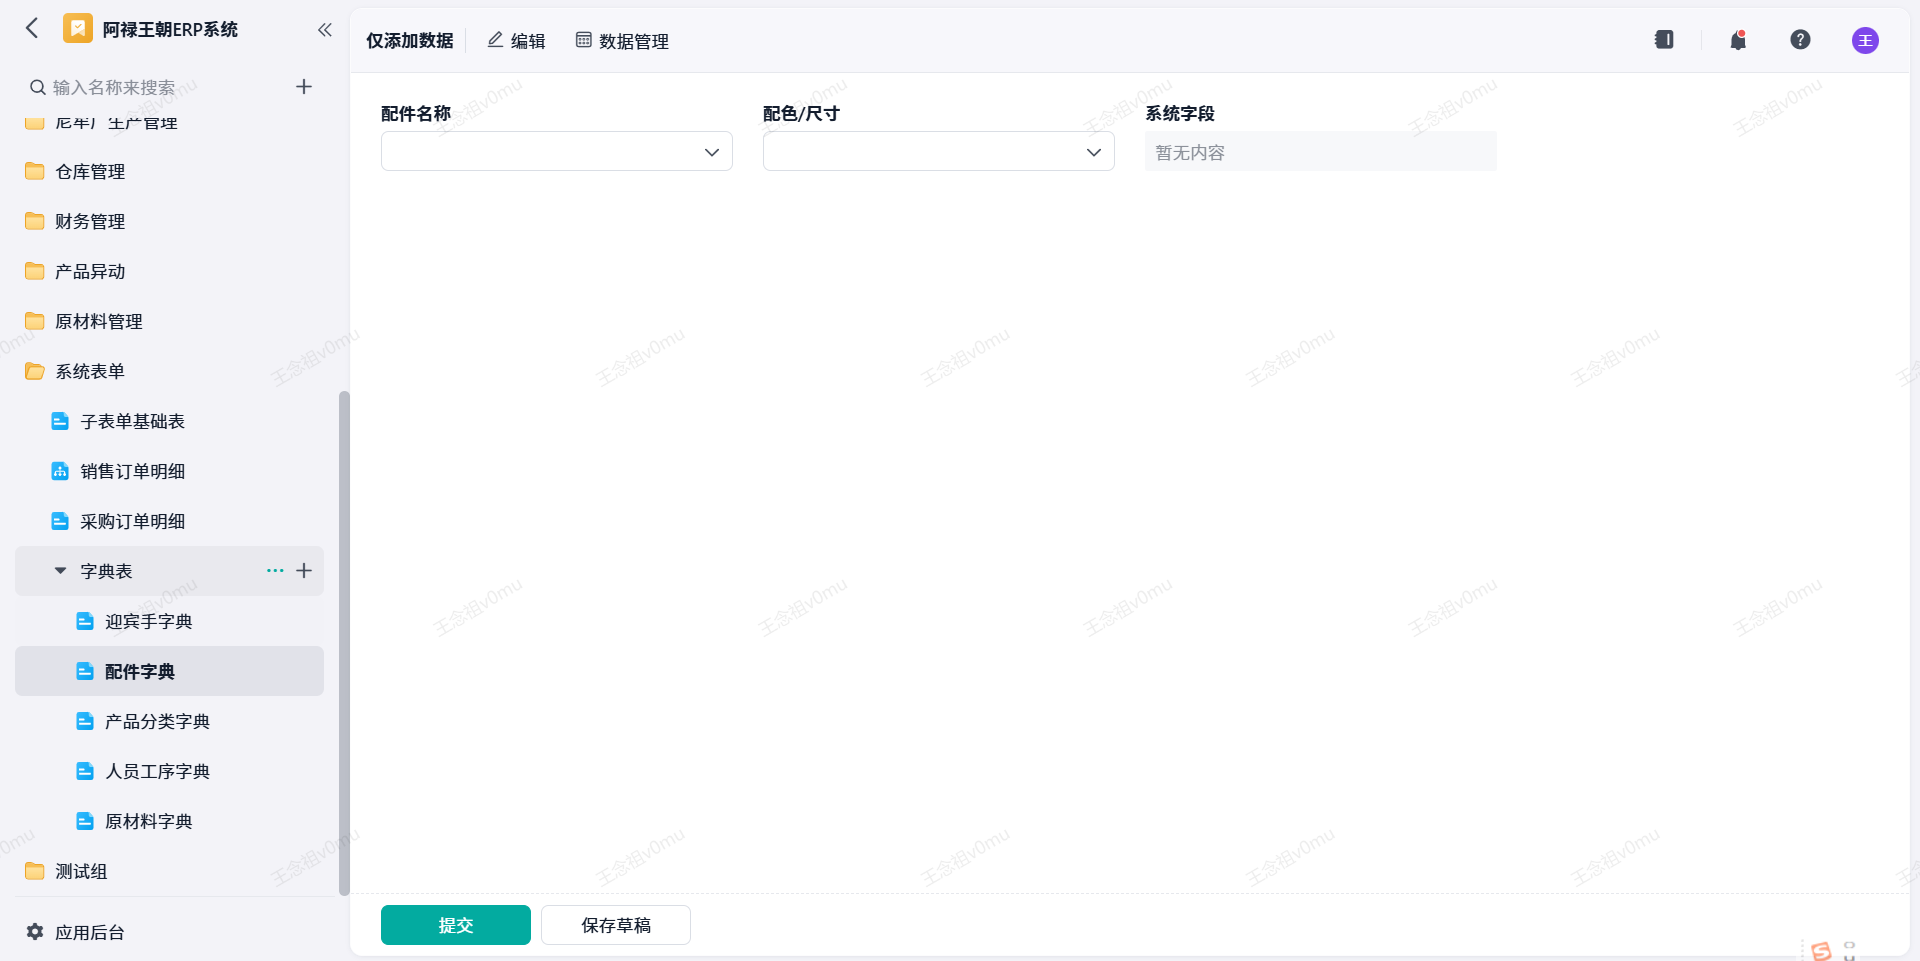Open 原材料字典 form

click(x=170, y=822)
